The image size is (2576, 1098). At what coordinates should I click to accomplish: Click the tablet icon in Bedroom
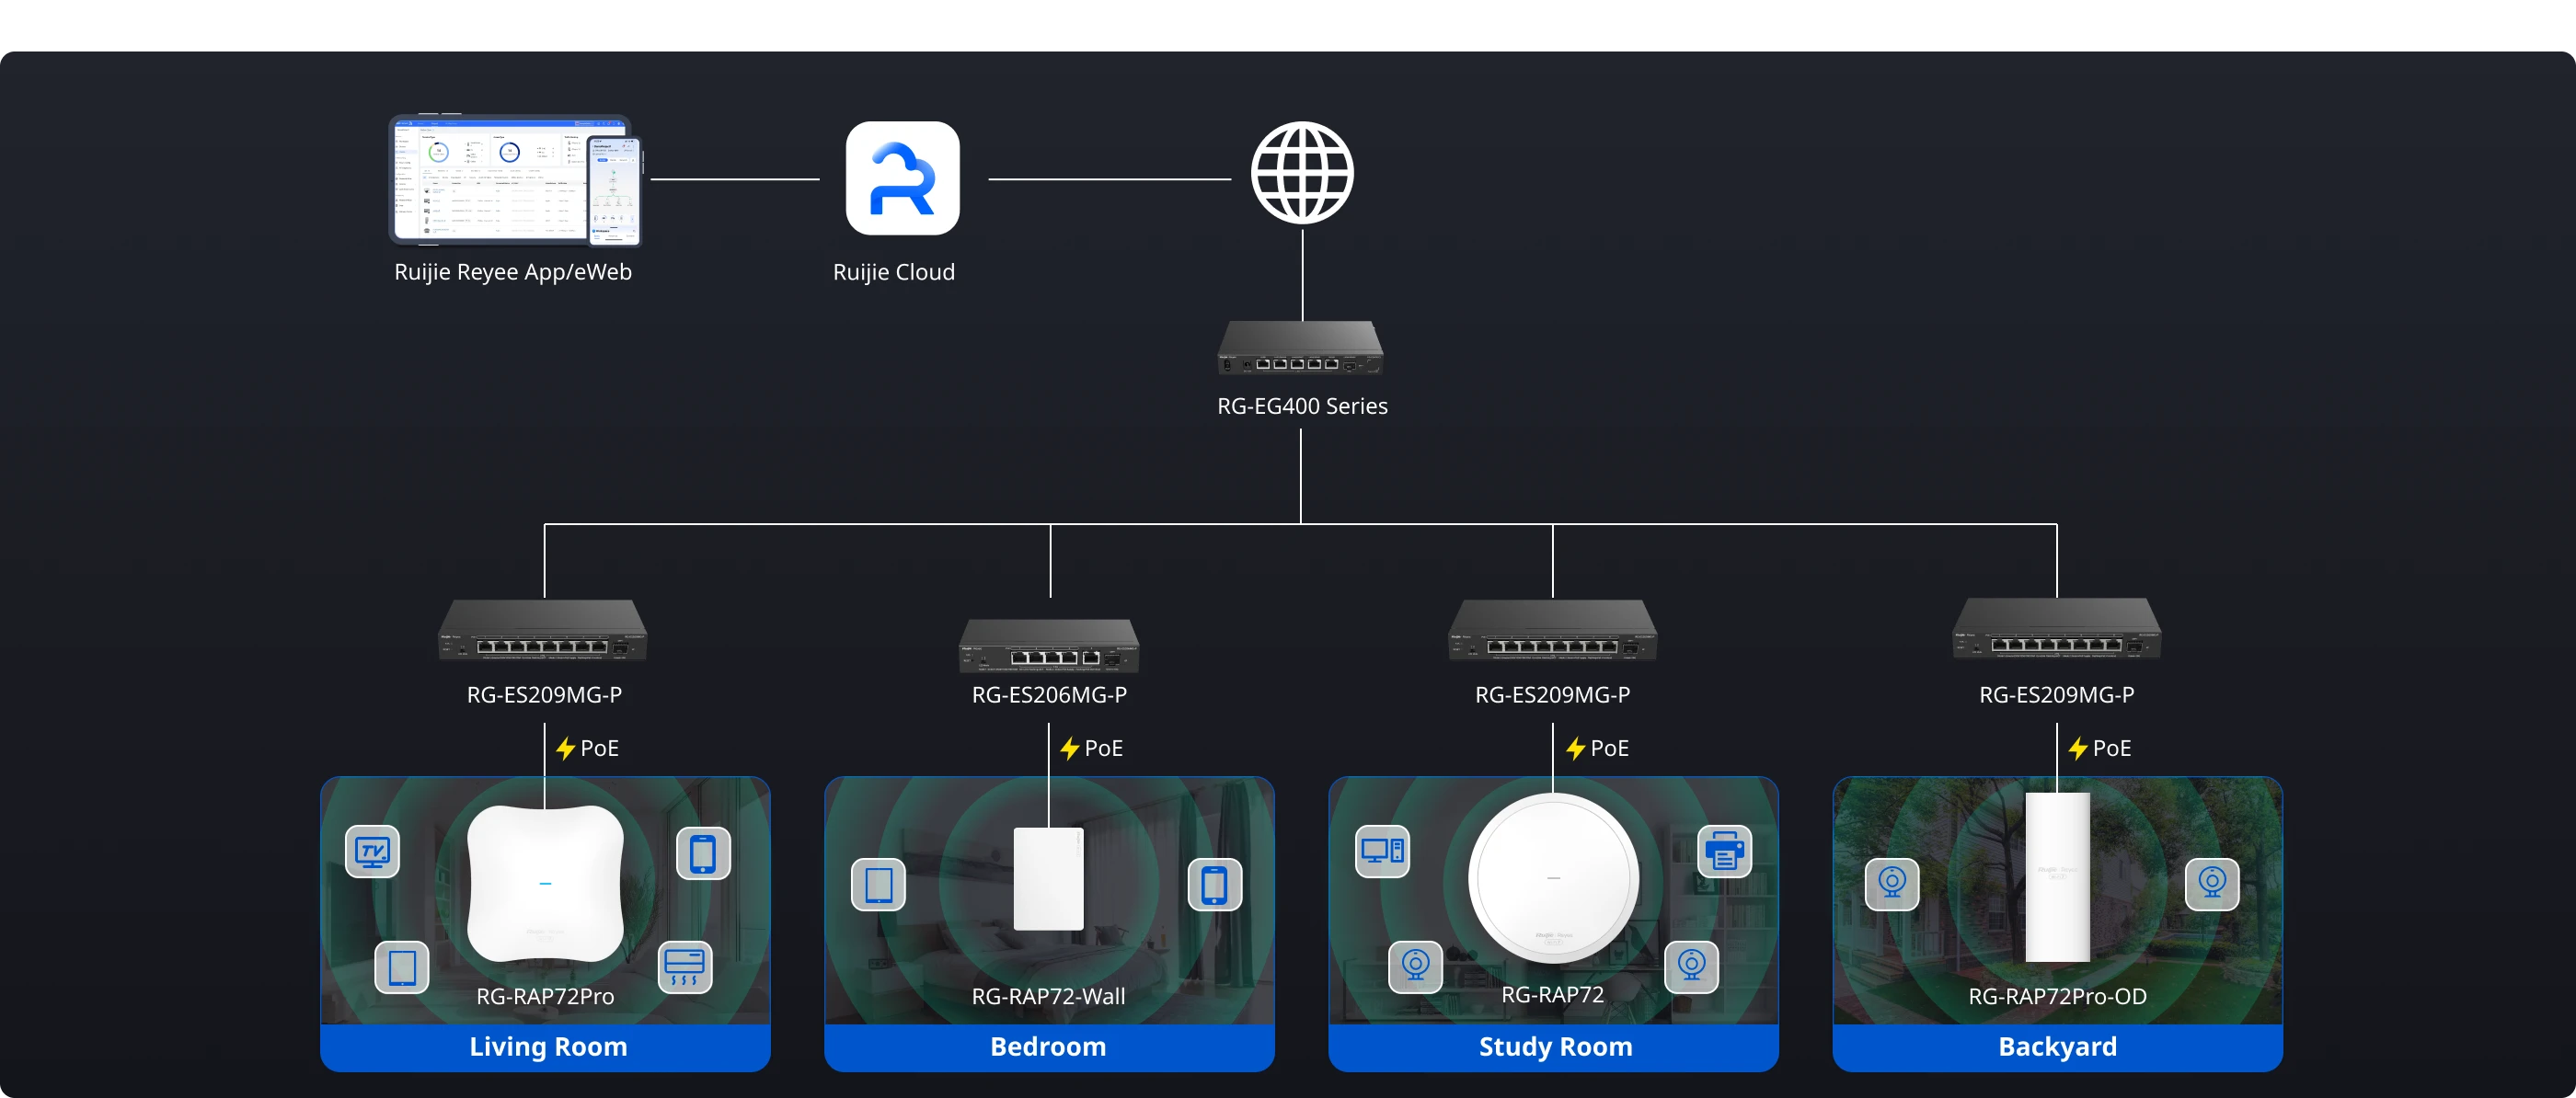tap(878, 884)
